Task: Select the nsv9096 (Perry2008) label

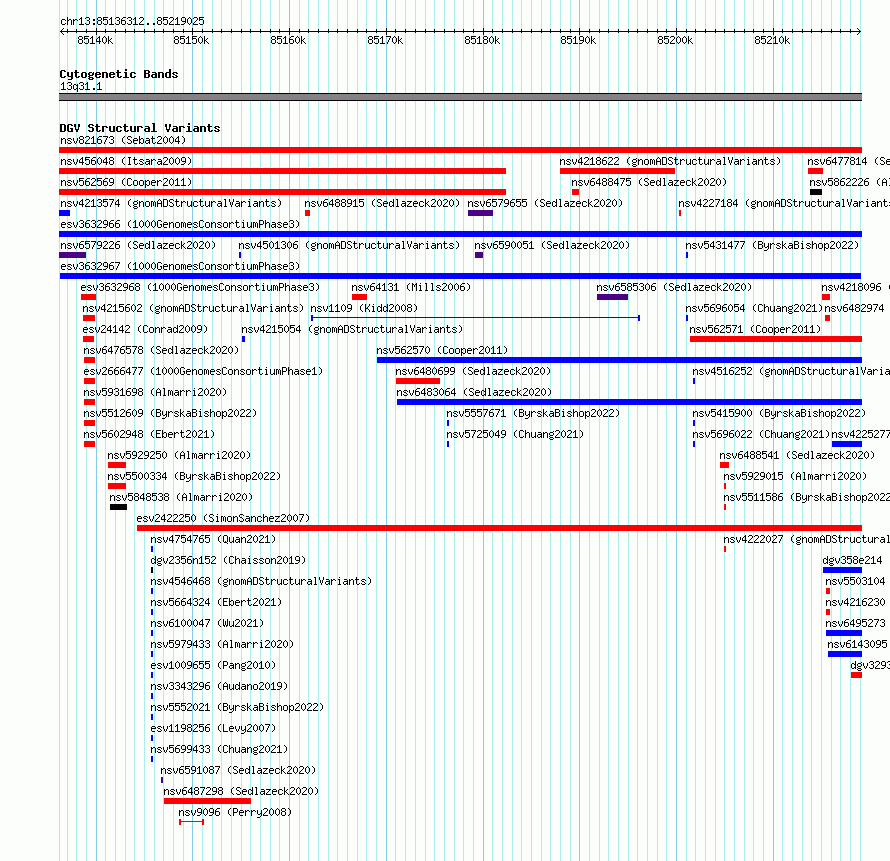Action: click(235, 812)
